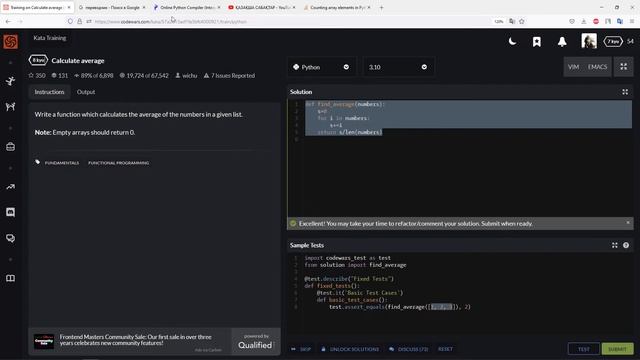
Task: Click RESET button
Action: (445, 349)
